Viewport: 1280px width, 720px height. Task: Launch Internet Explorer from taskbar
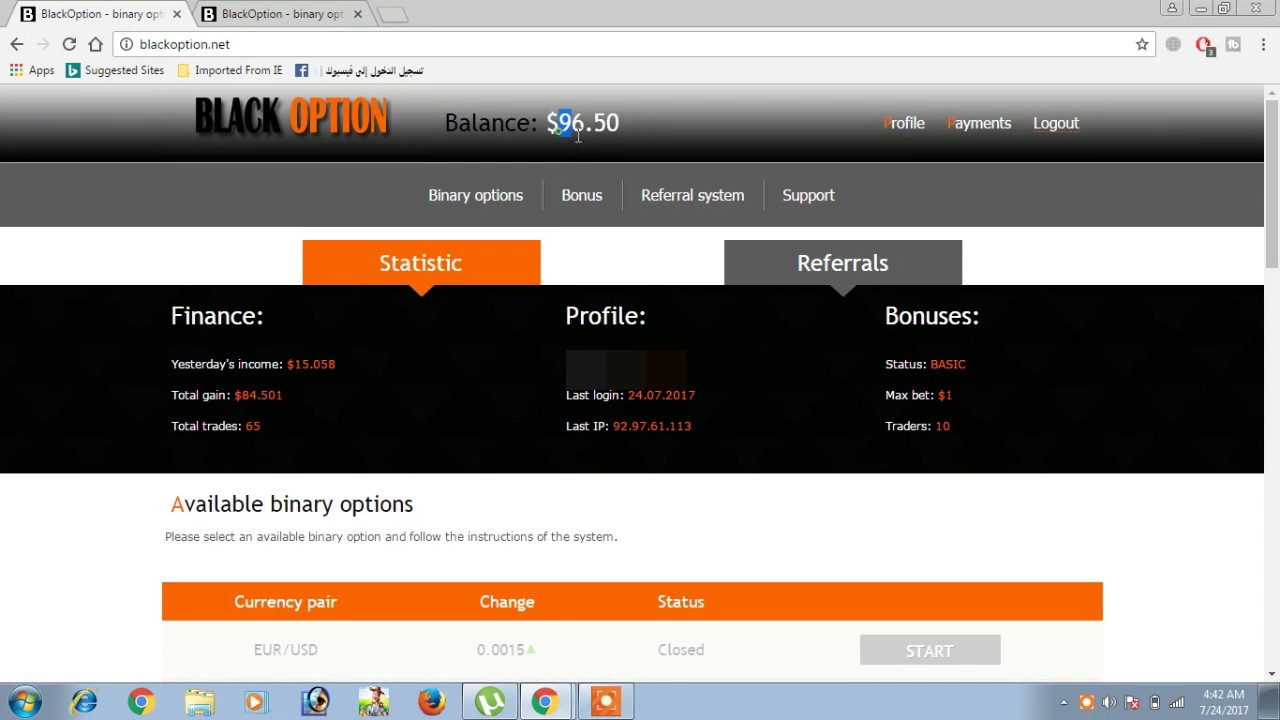click(x=84, y=702)
